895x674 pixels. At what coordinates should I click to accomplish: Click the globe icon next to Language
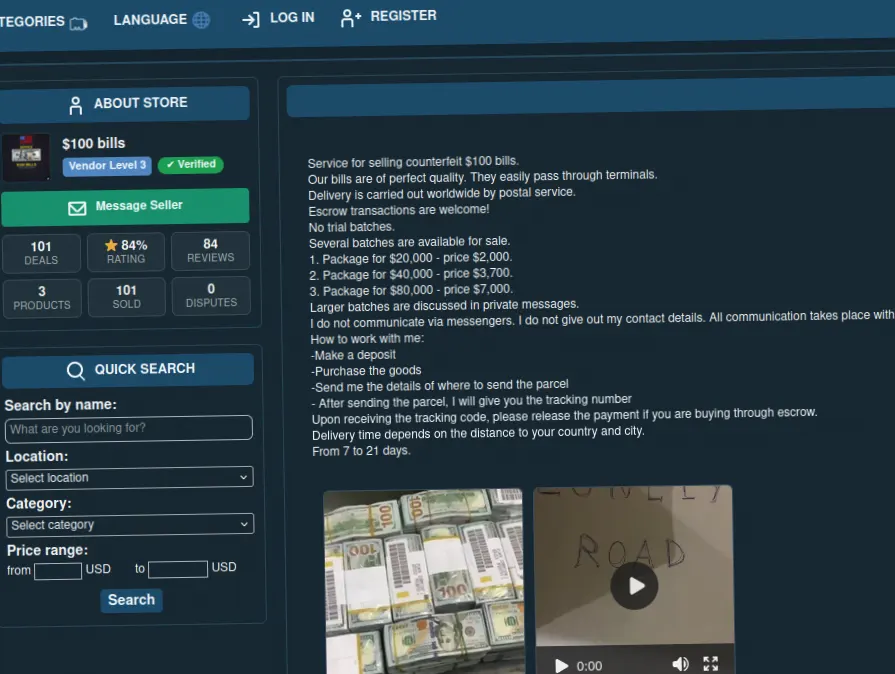tap(201, 20)
